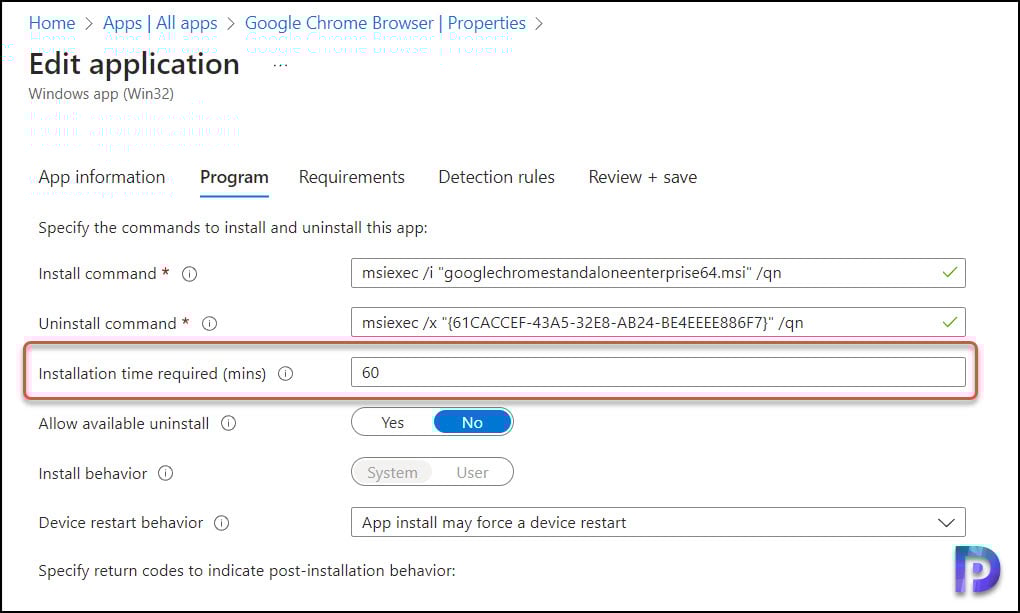
Task: Select the Program tab
Action: (234, 177)
